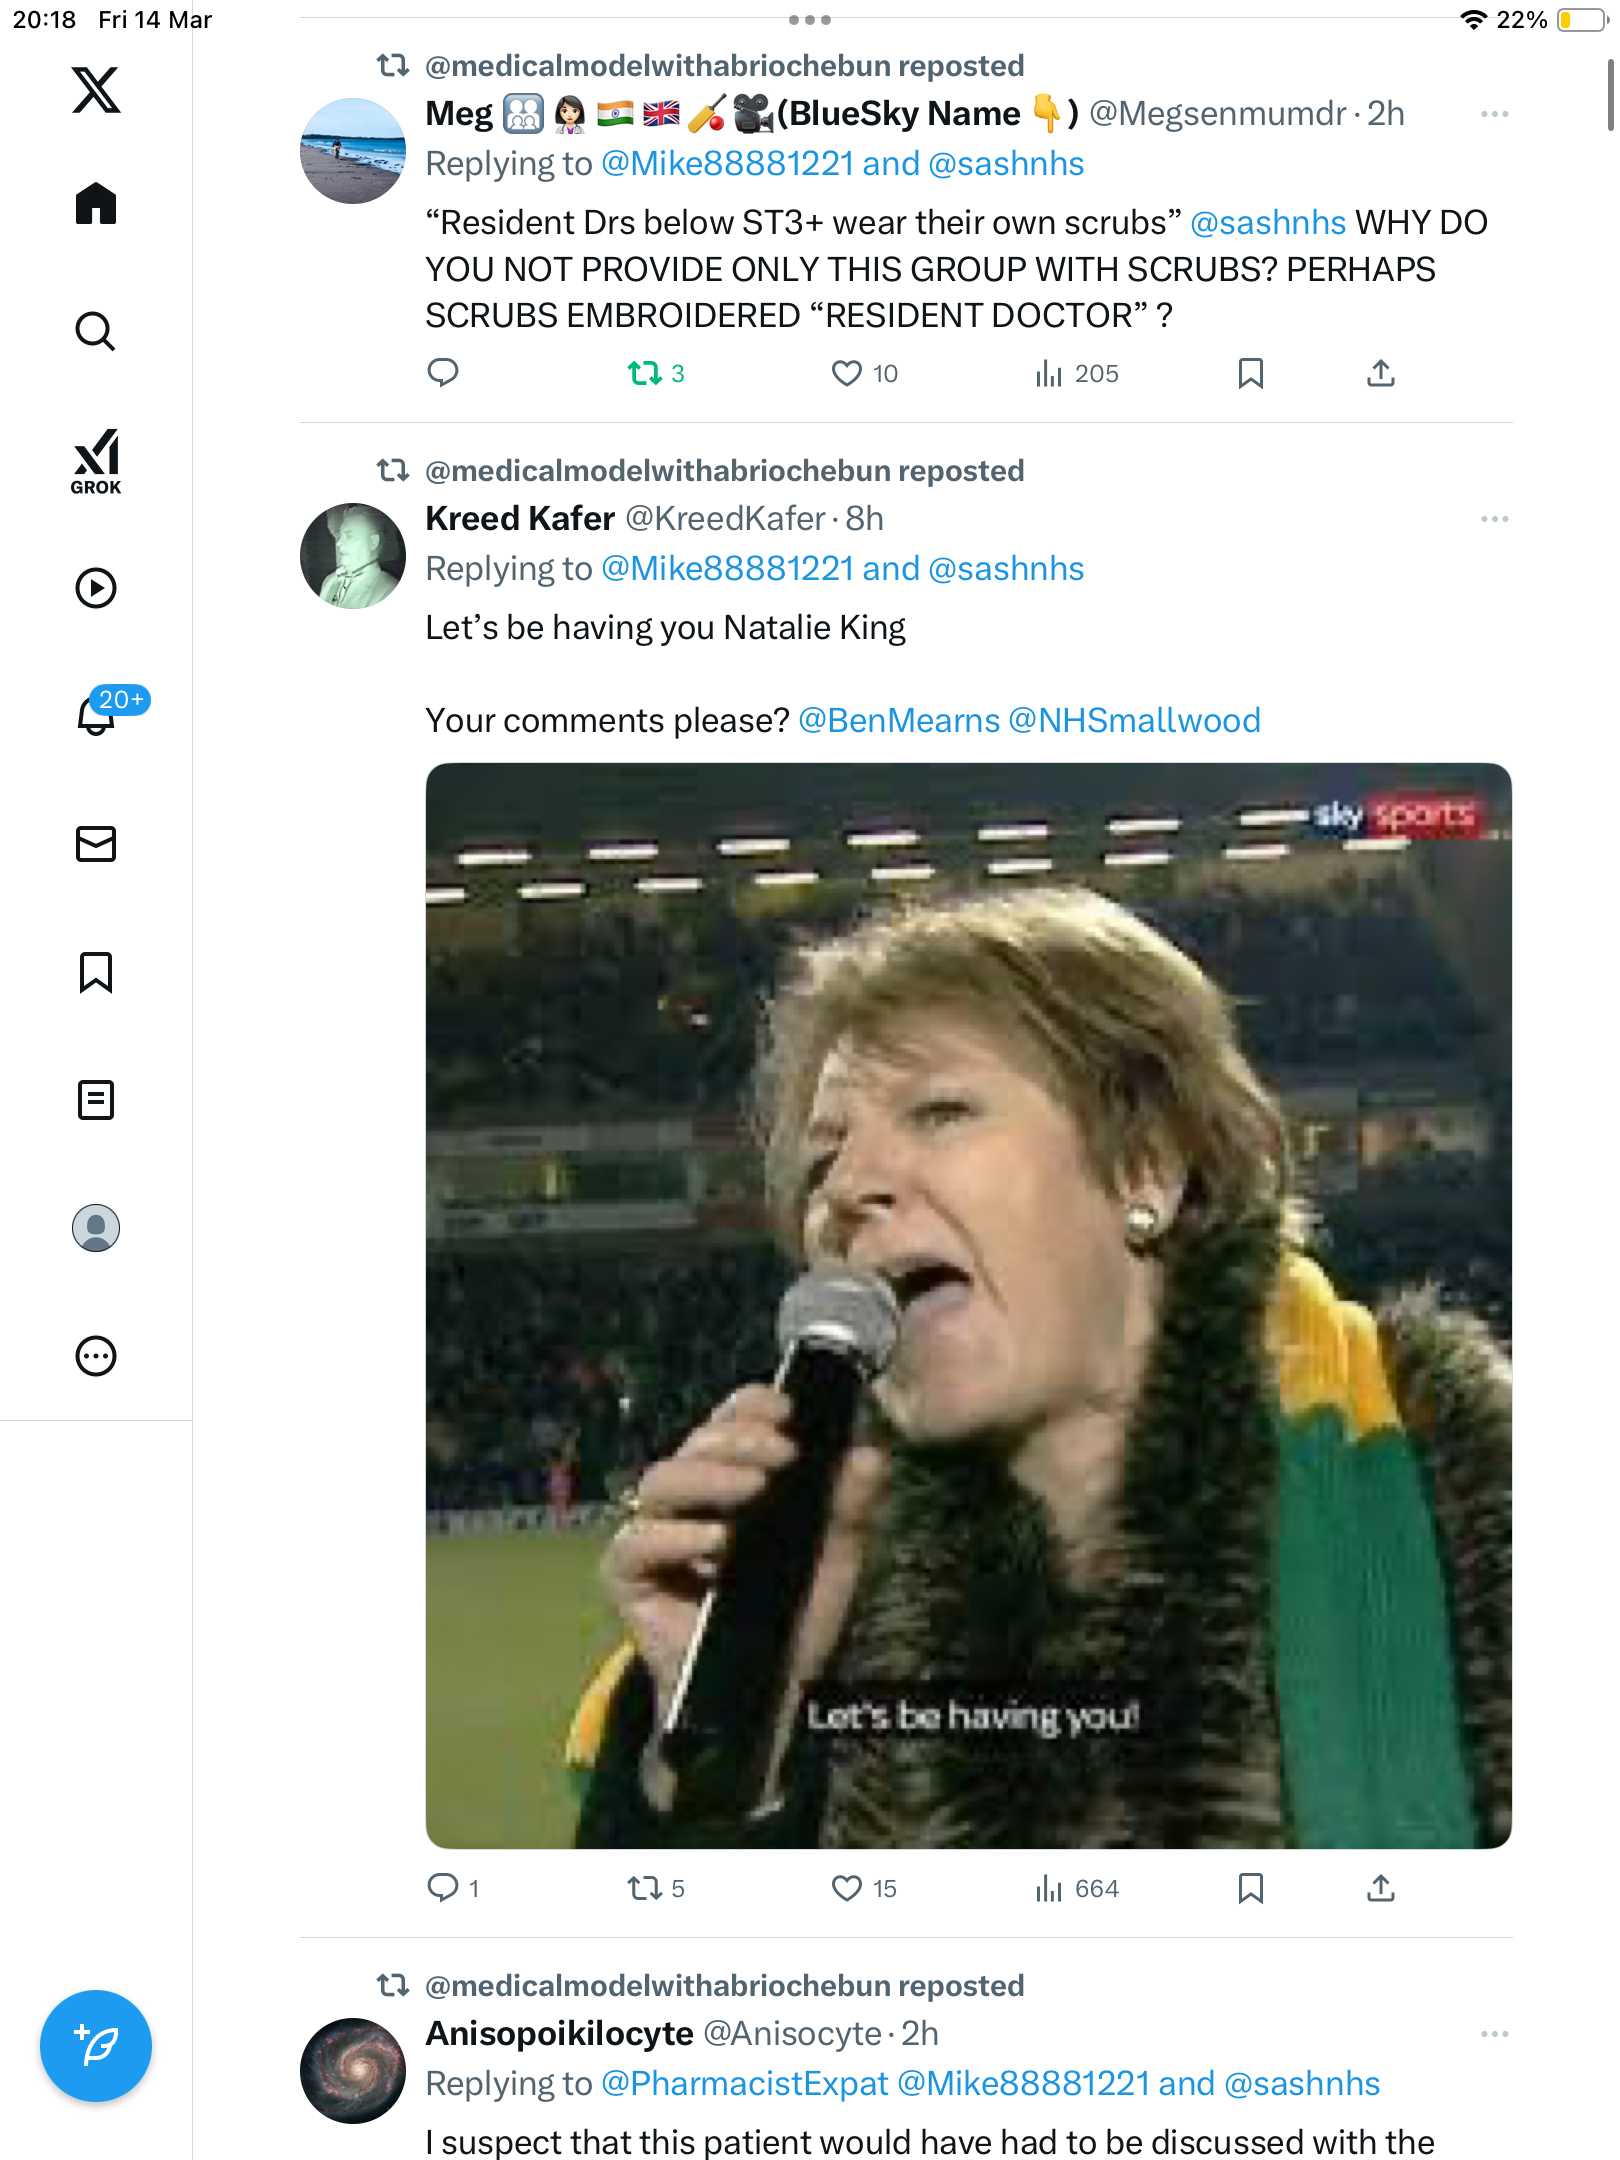This screenshot has width=1620, height=2160.
Task: Share Kreed Kafer's post via upload icon
Action: [1380, 1888]
